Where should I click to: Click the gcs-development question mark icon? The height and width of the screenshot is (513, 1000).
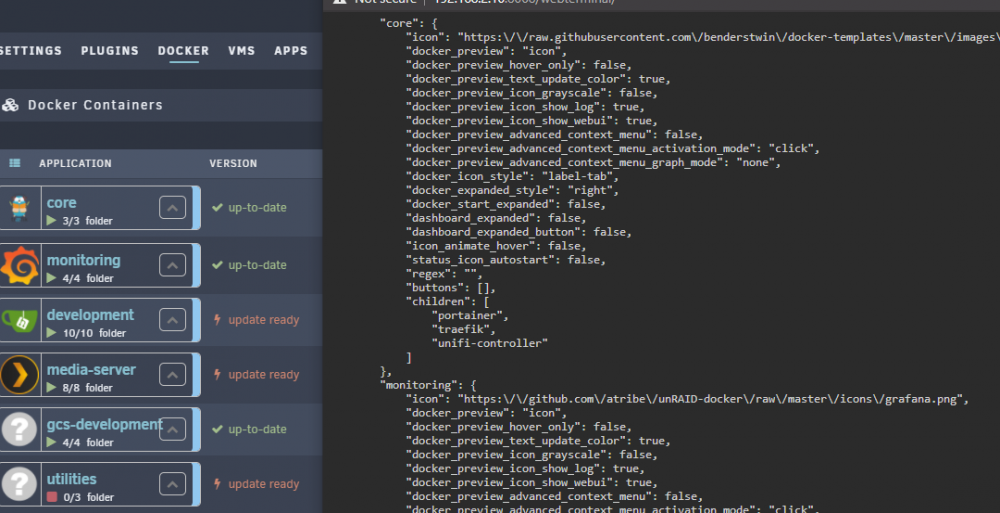point(19,429)
